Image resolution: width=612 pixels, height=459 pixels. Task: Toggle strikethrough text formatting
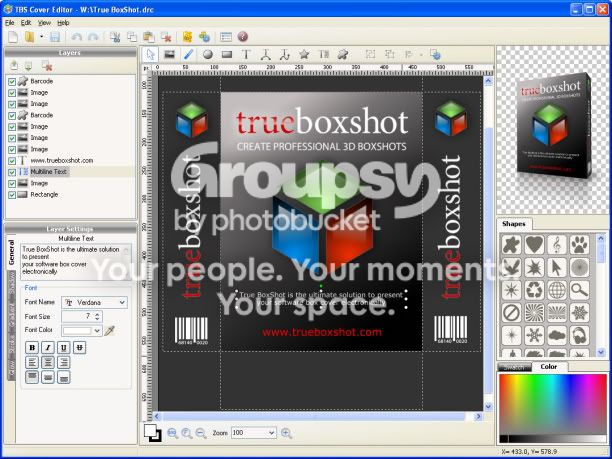pyautogui.click(x=79, y=347)
